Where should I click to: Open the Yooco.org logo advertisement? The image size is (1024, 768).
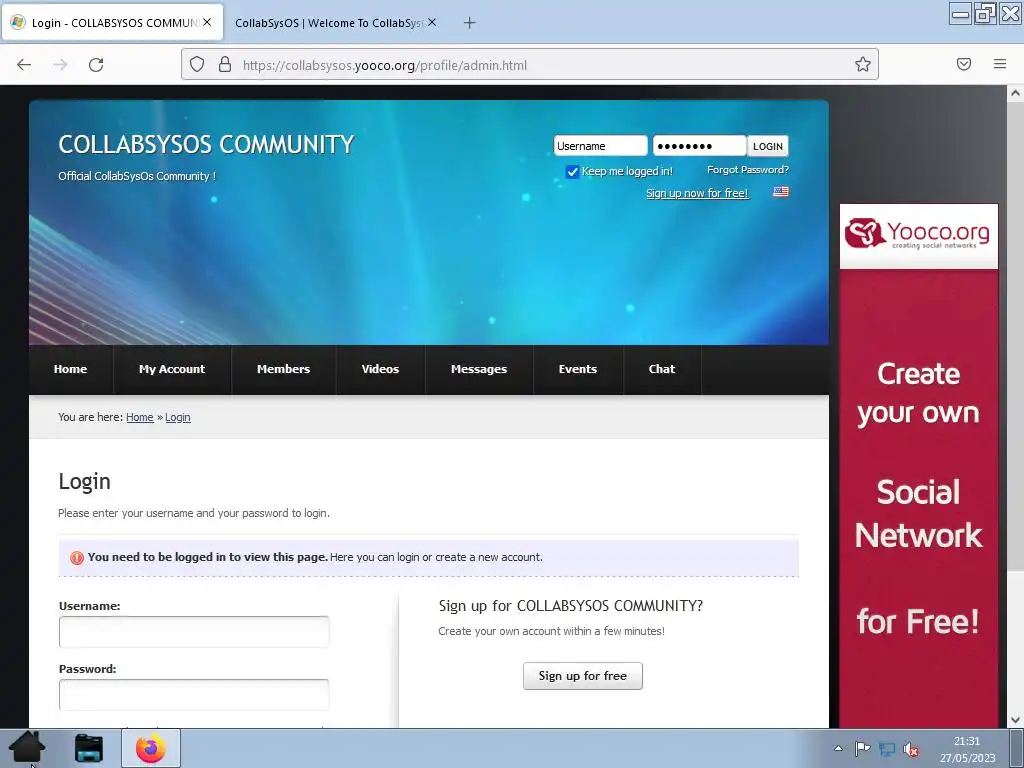coord(919,236)
